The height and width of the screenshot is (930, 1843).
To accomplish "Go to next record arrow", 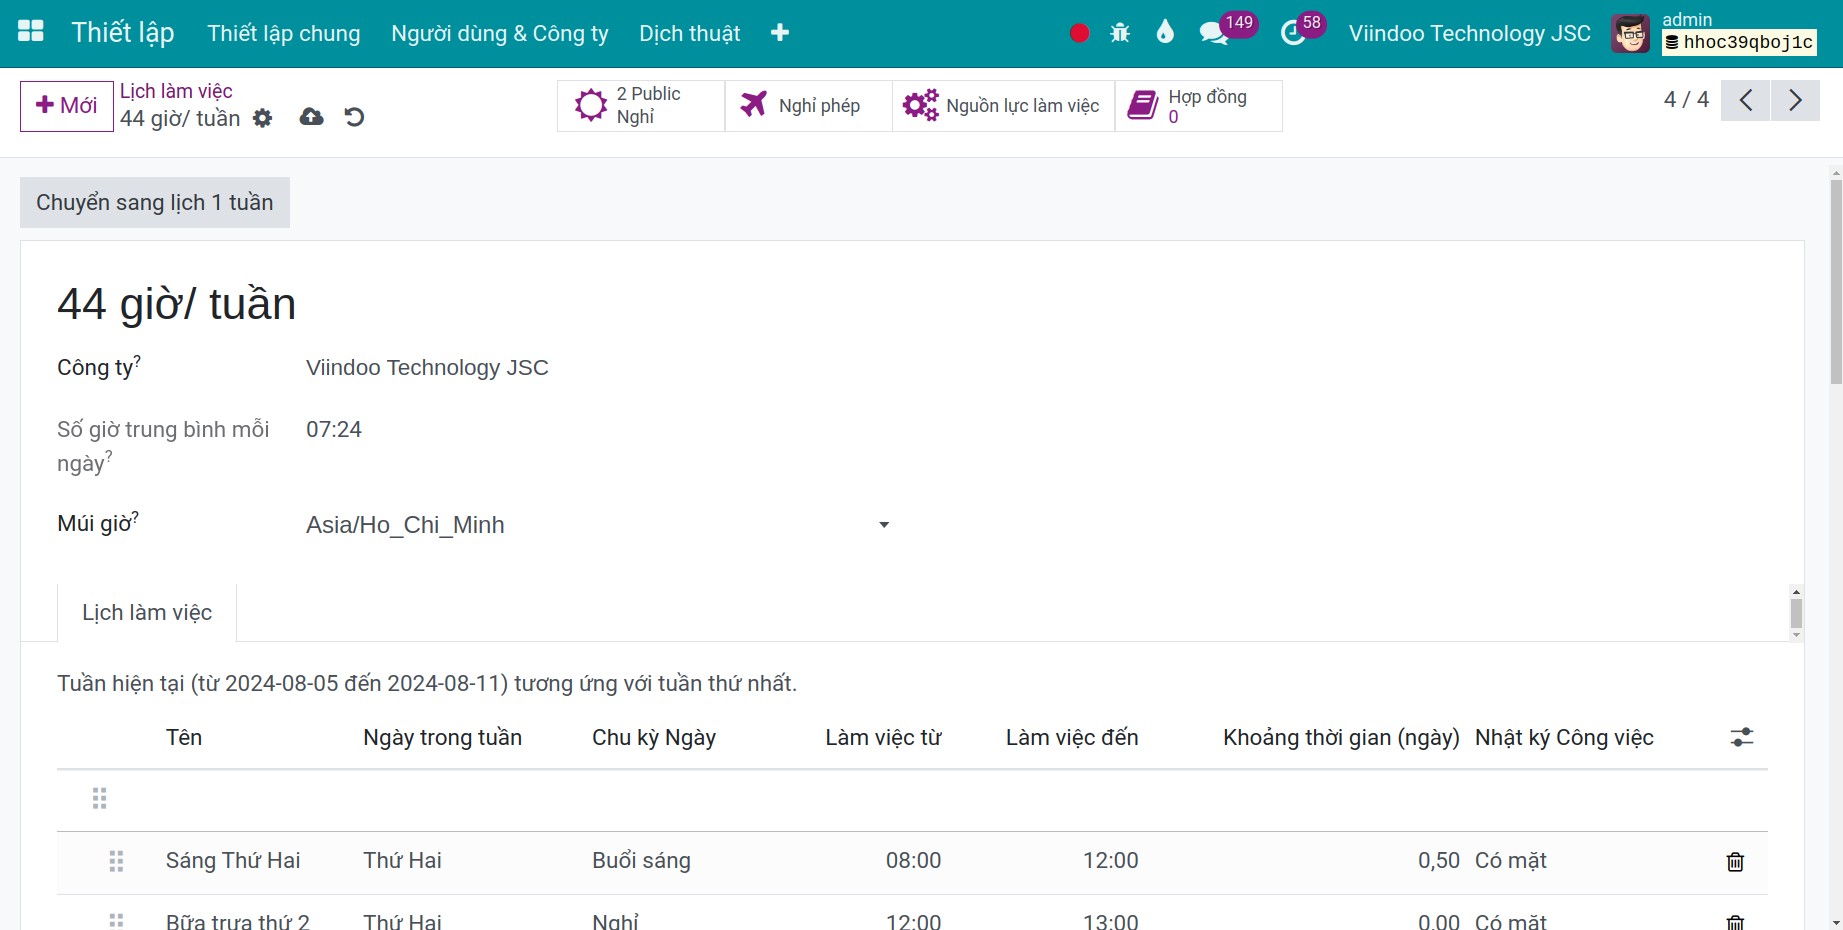I will [x=1795, y=100].
